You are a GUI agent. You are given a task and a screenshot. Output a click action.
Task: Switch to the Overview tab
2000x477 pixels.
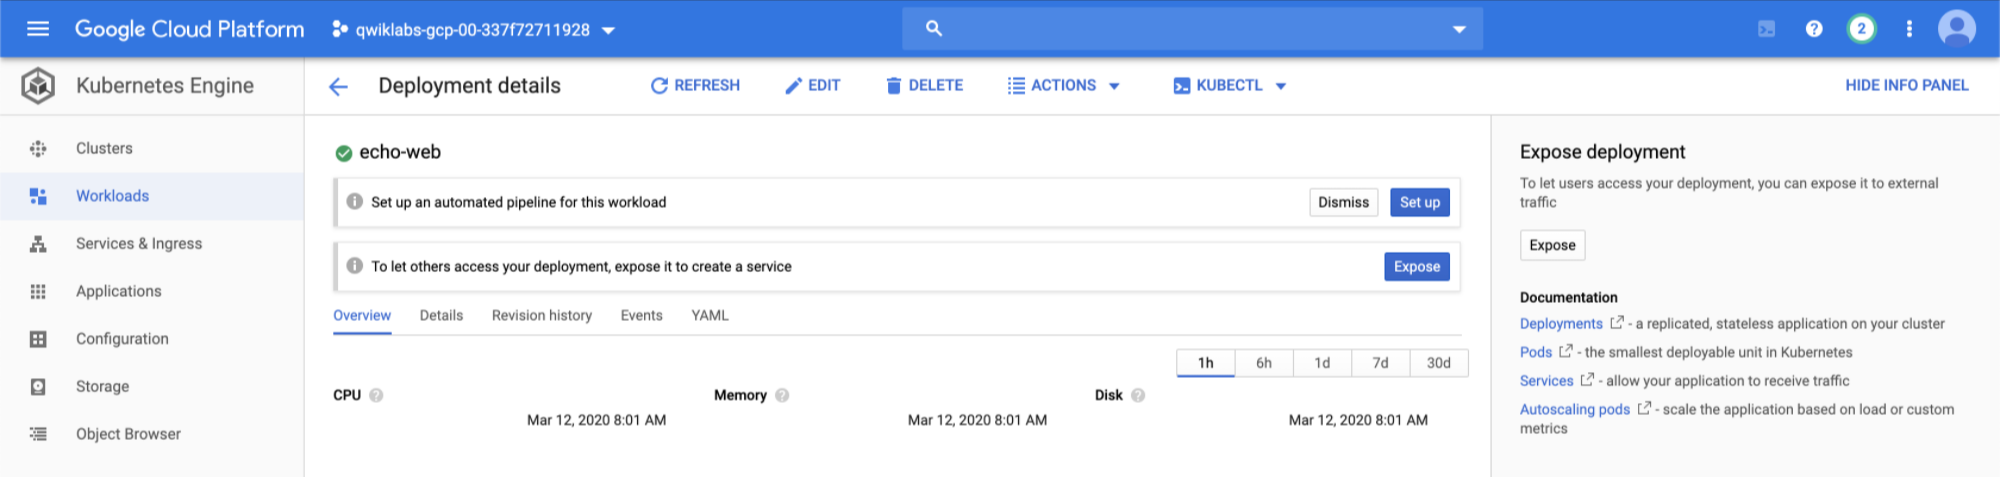362,316
